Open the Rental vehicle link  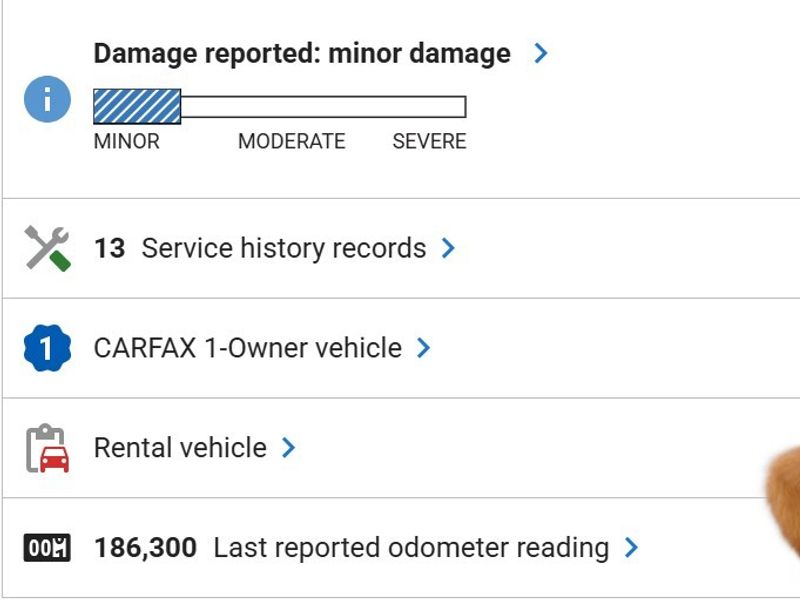click(180, 448)
